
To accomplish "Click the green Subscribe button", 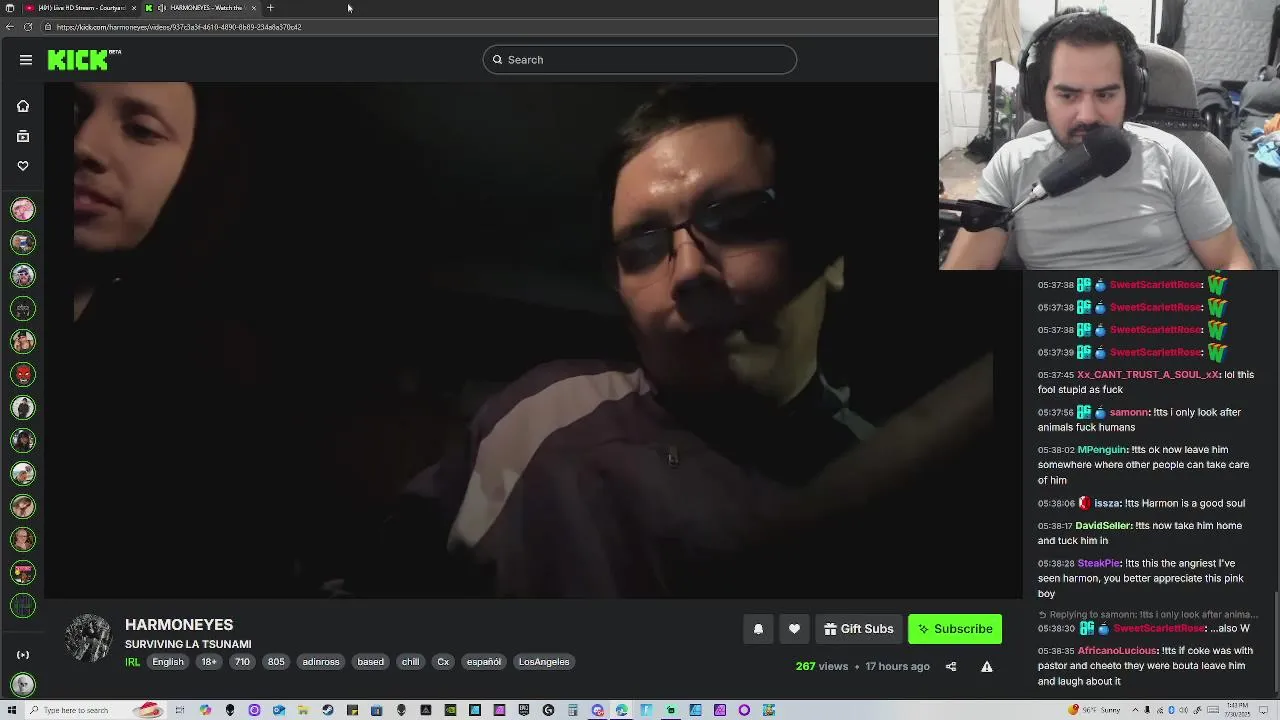I will [955, 629].
